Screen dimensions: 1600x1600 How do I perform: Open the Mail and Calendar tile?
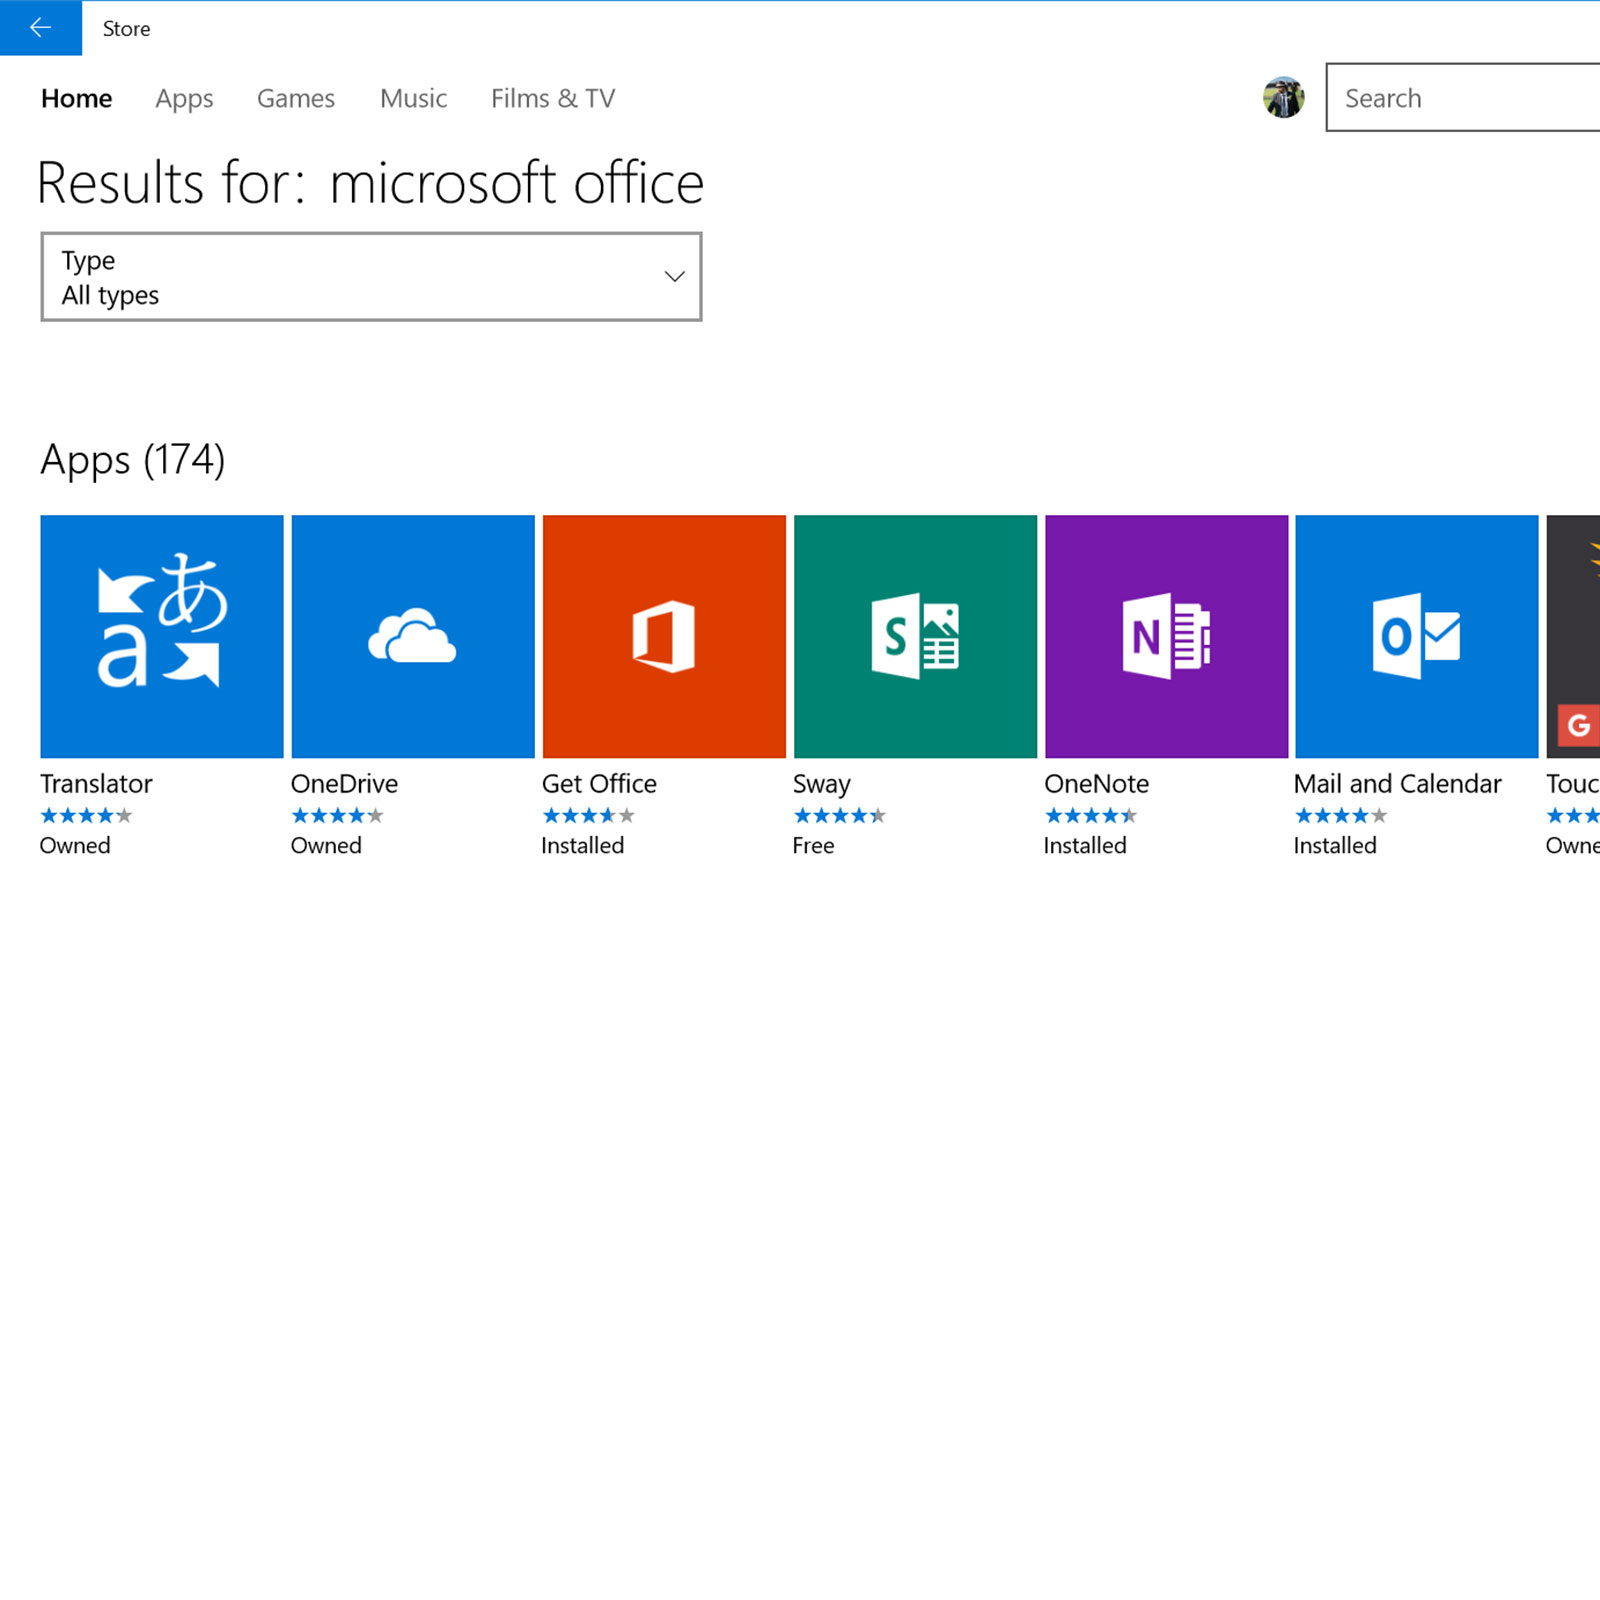point(1416,636)
